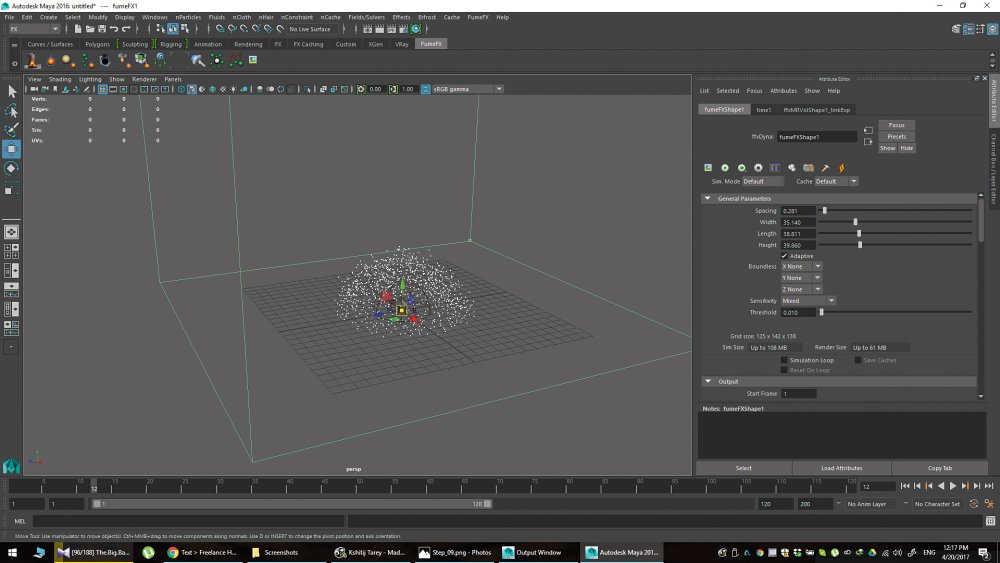Click the first green start simulation icon
Screen dimensions: 1000x563
724,168
